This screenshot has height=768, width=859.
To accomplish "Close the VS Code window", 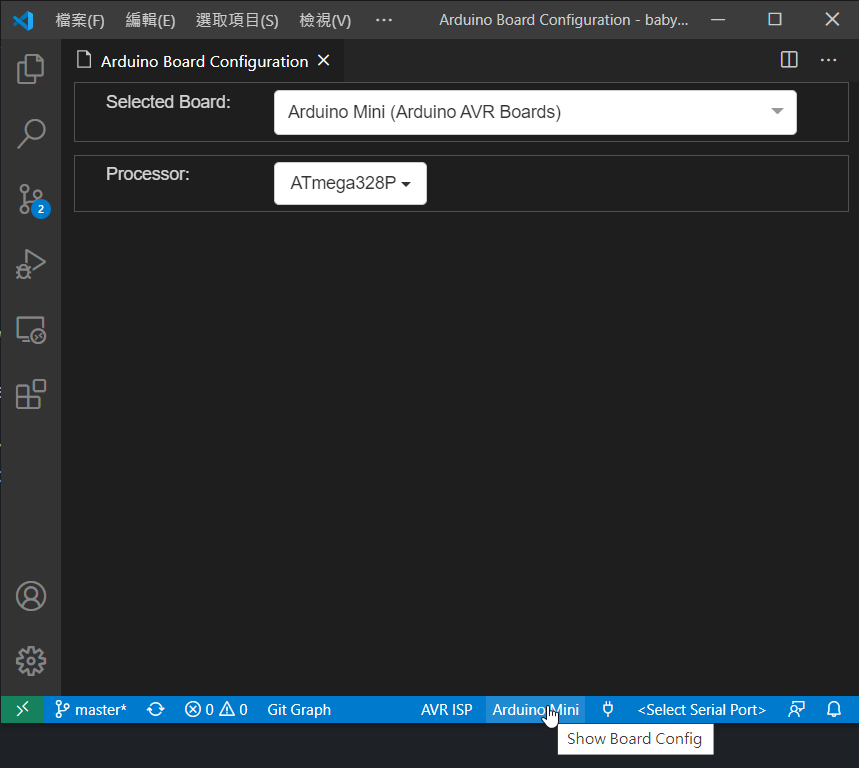I will click(x=832, y=20).
